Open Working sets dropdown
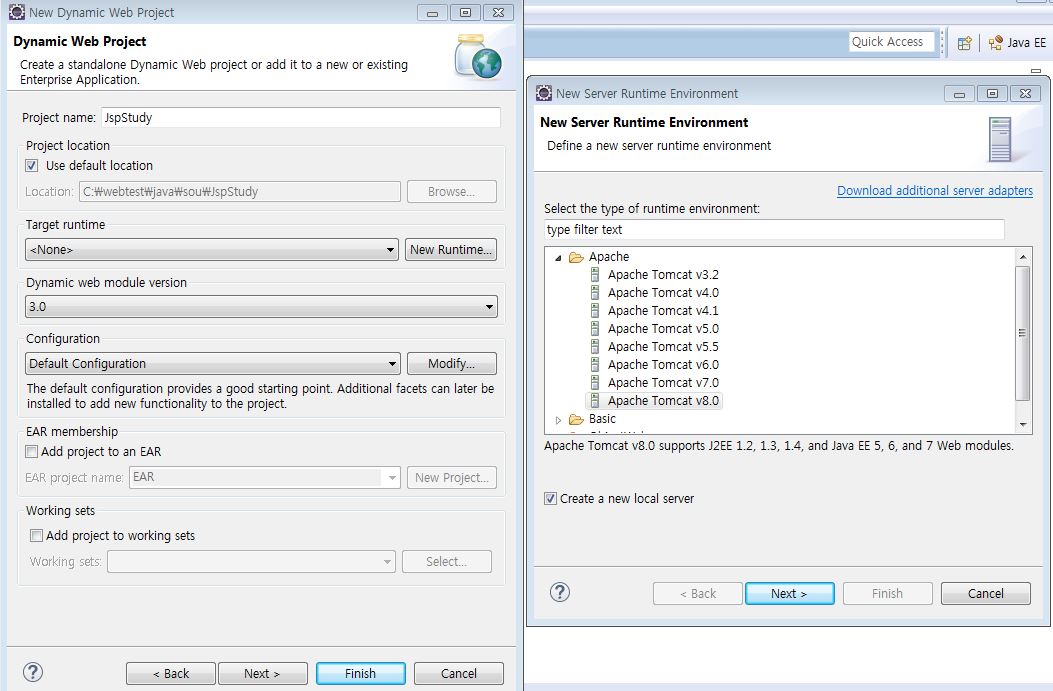Screen dimensions: 1053x691 click(x=251, y=561)
